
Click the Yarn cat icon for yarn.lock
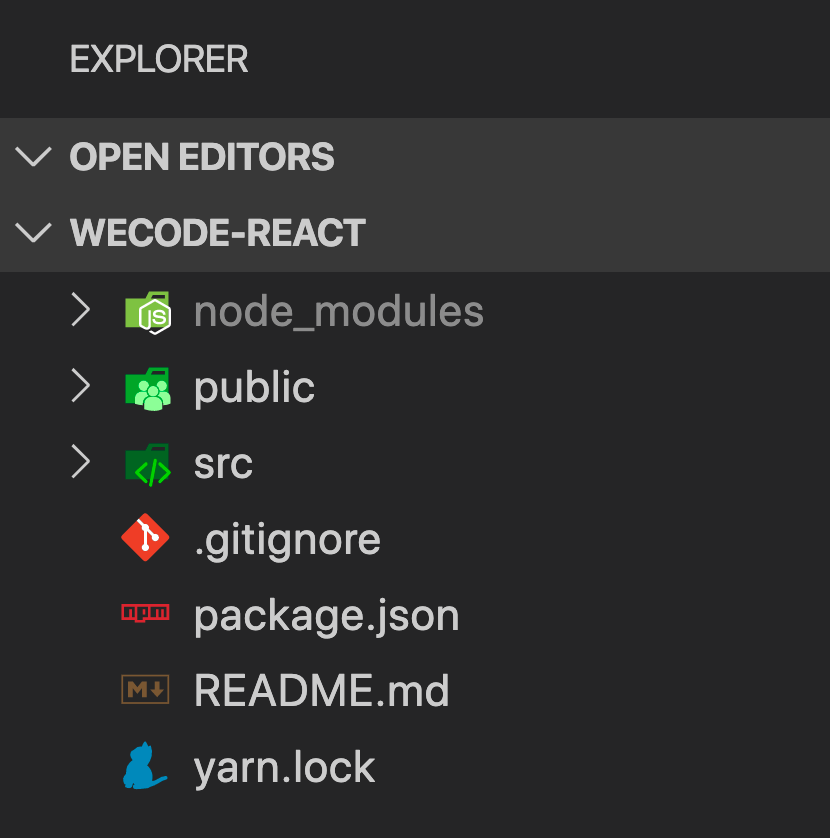[x=145, y=765]
